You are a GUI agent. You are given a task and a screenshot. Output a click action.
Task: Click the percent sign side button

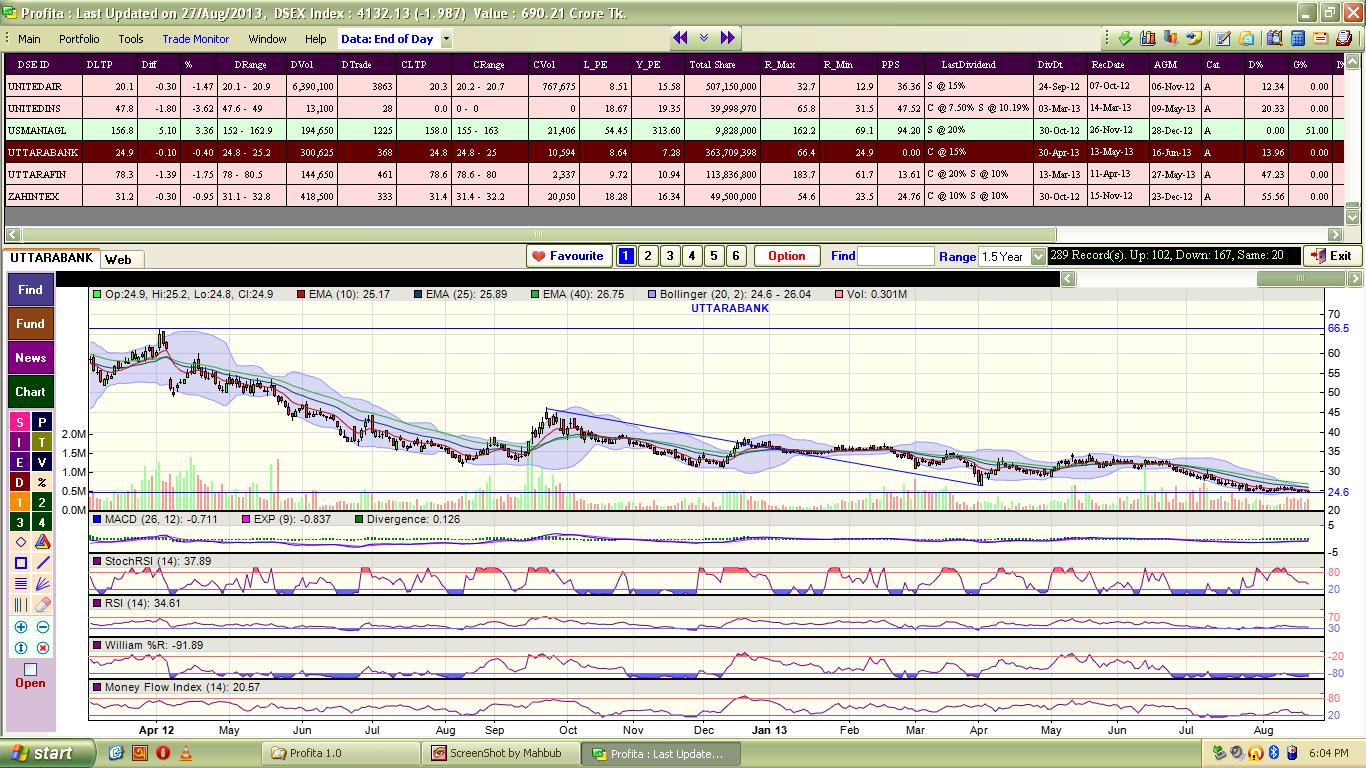click(42, 482)
